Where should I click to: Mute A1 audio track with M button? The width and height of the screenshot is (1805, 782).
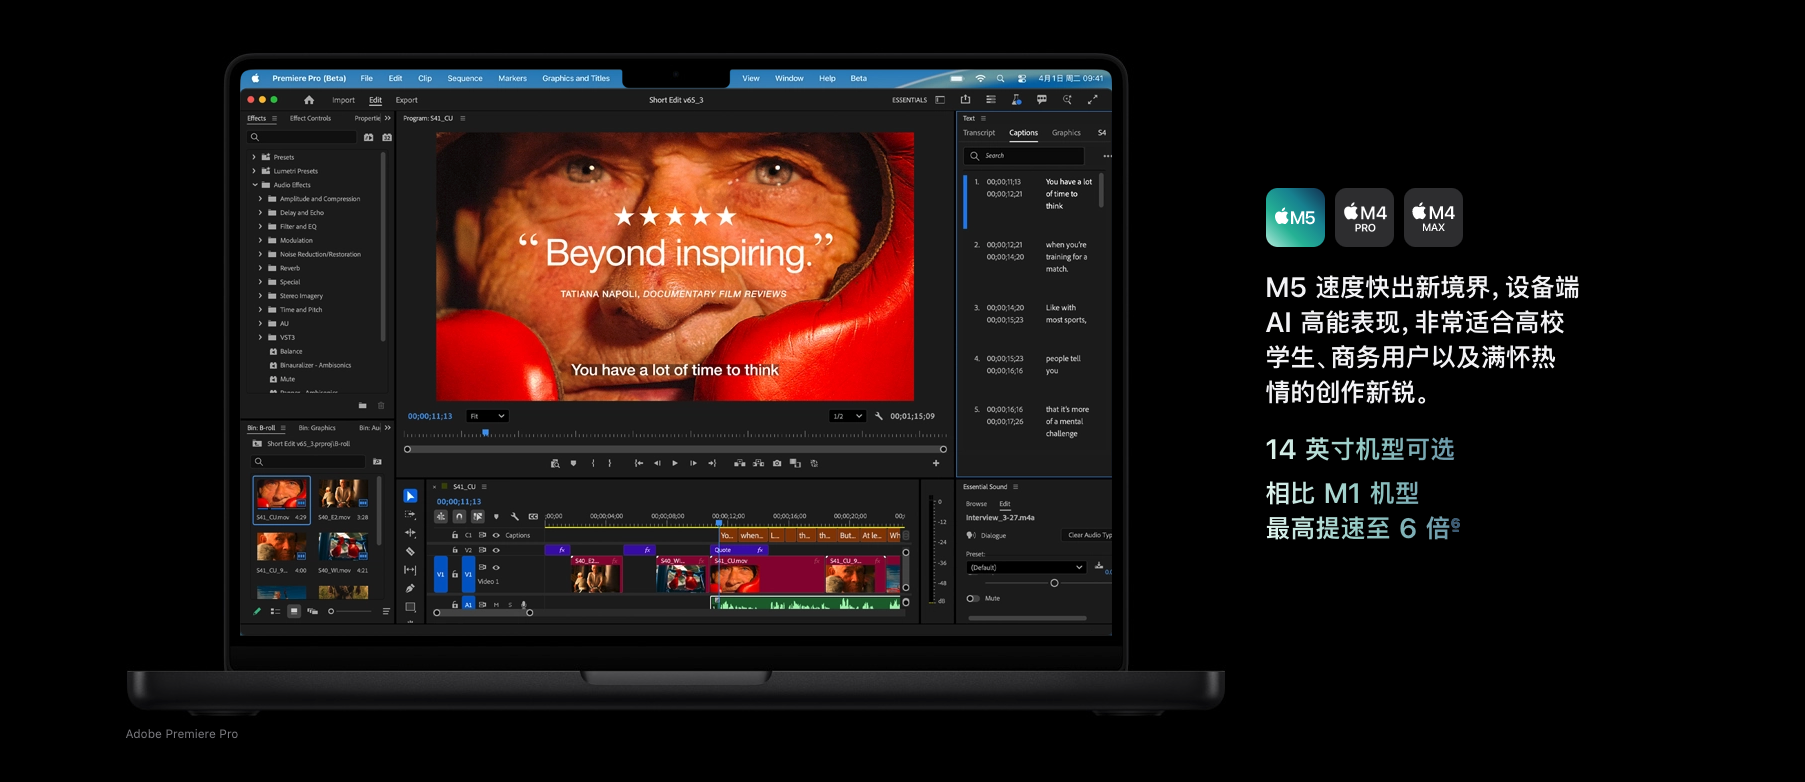coord(496,604)
